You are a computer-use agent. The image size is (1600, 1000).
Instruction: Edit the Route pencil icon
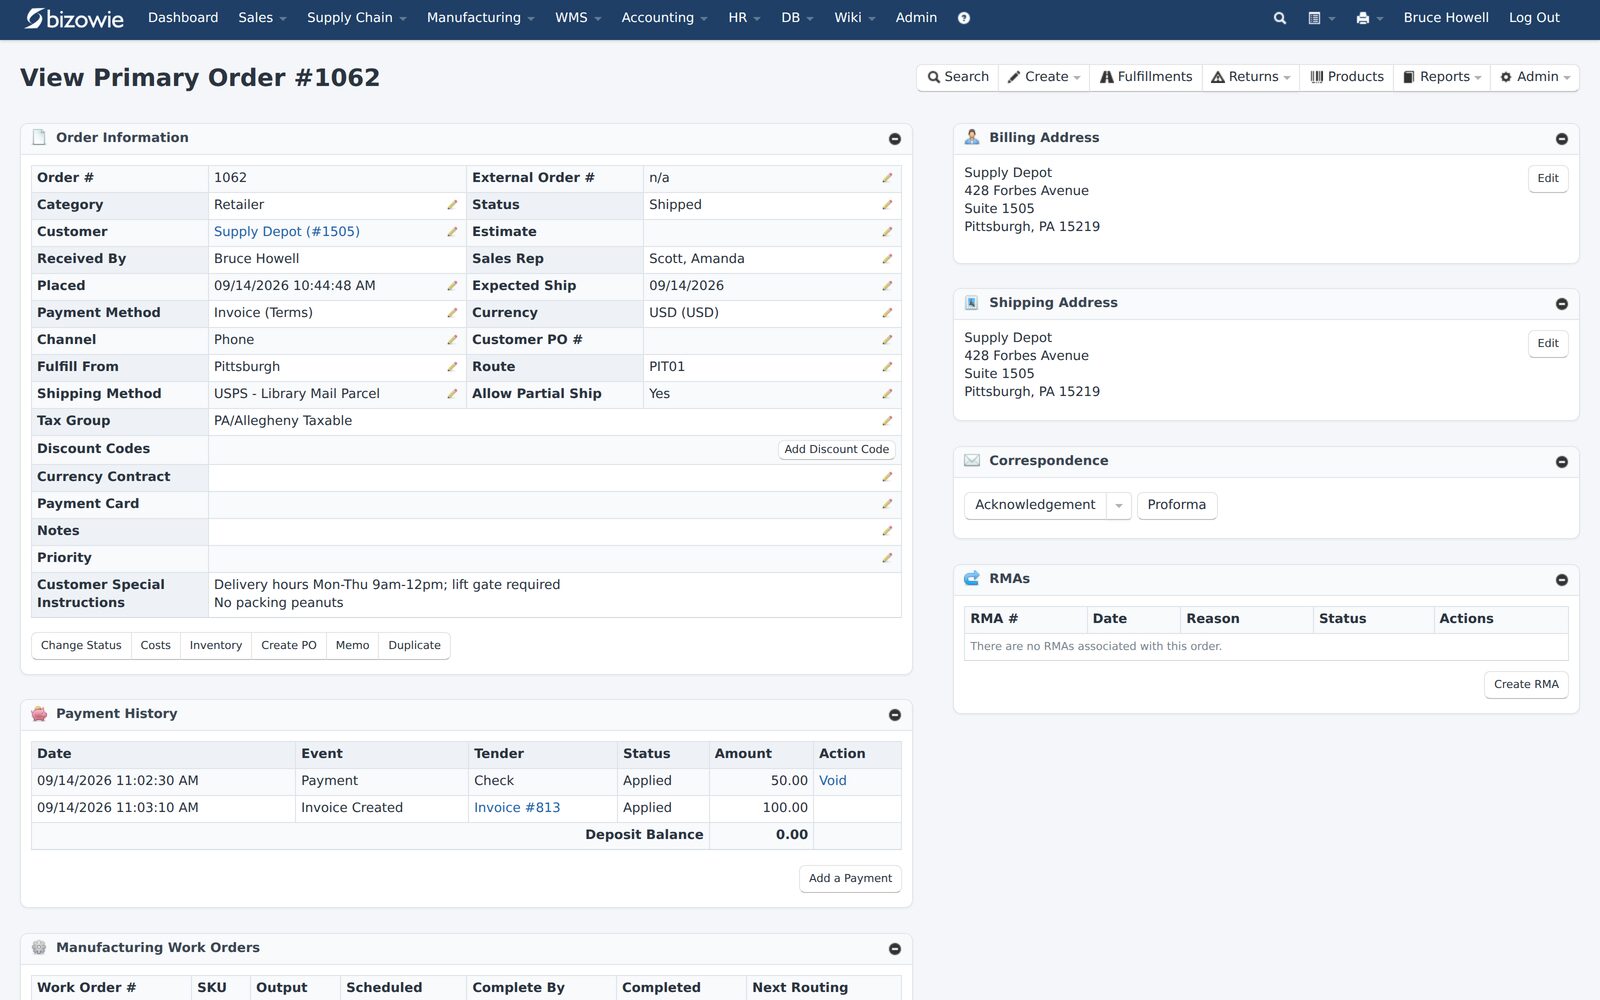[x=887, y=367]
